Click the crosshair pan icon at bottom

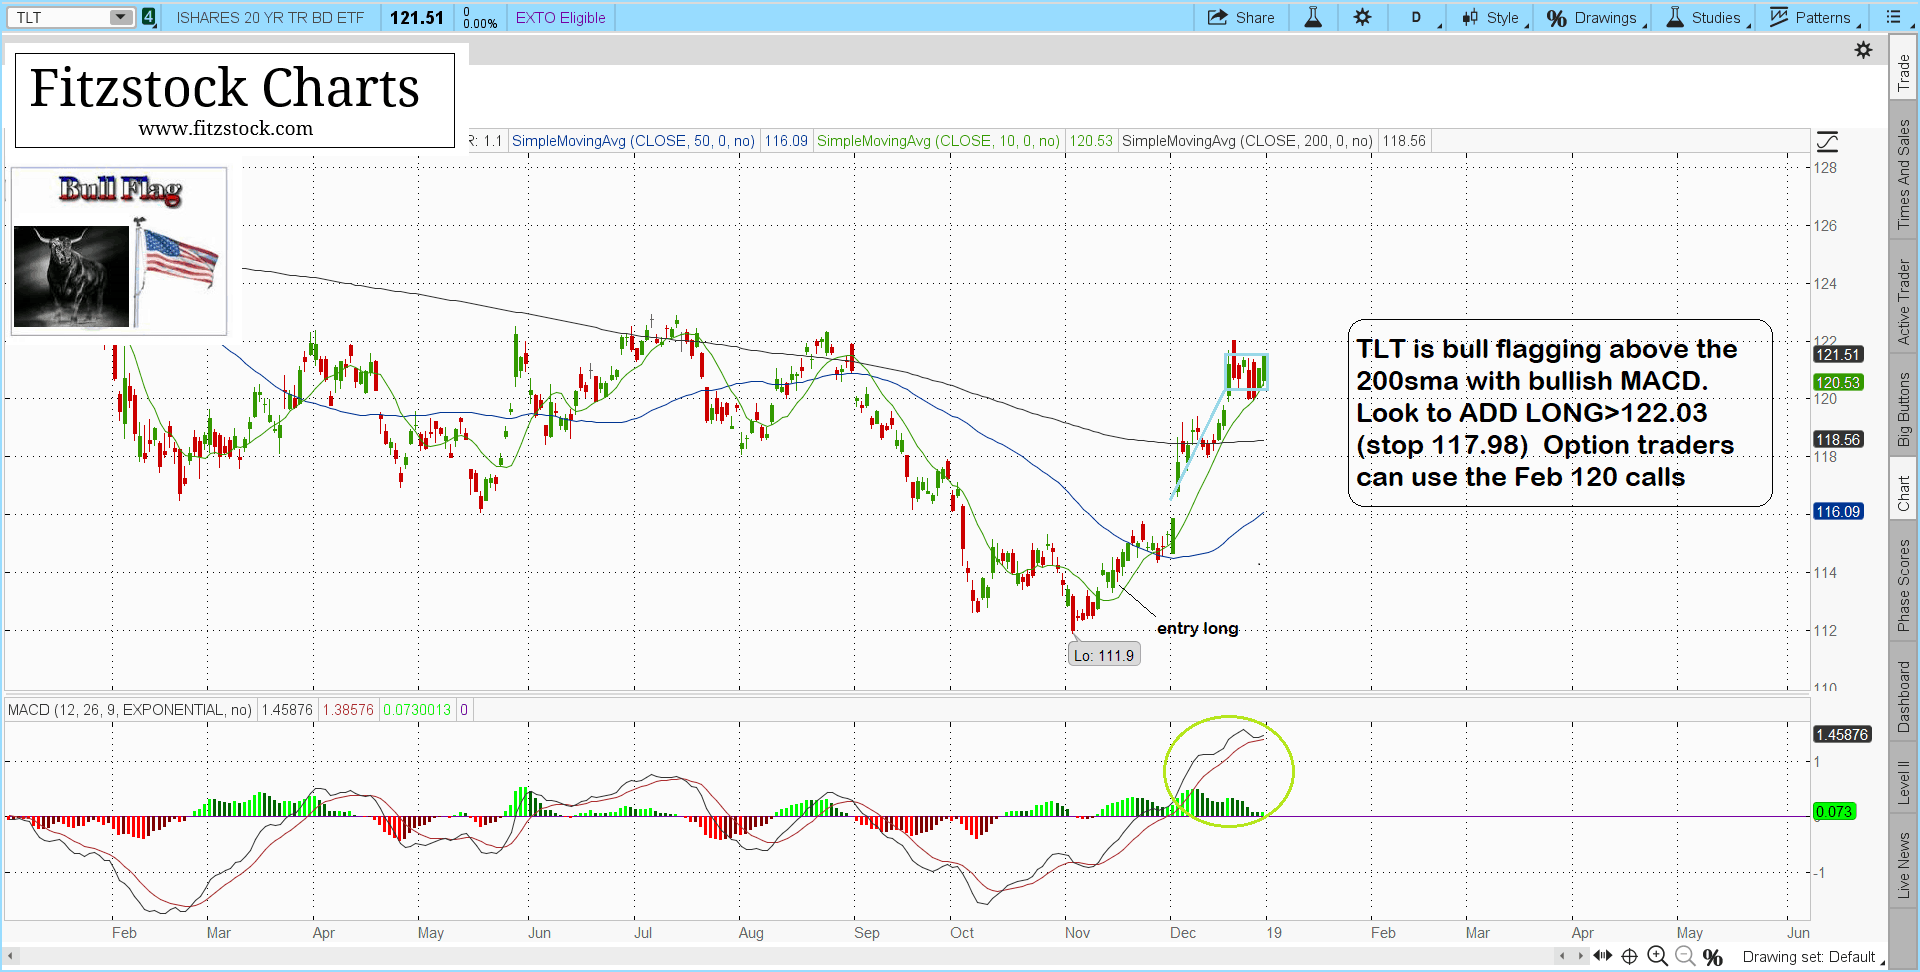click(1629, 956)
